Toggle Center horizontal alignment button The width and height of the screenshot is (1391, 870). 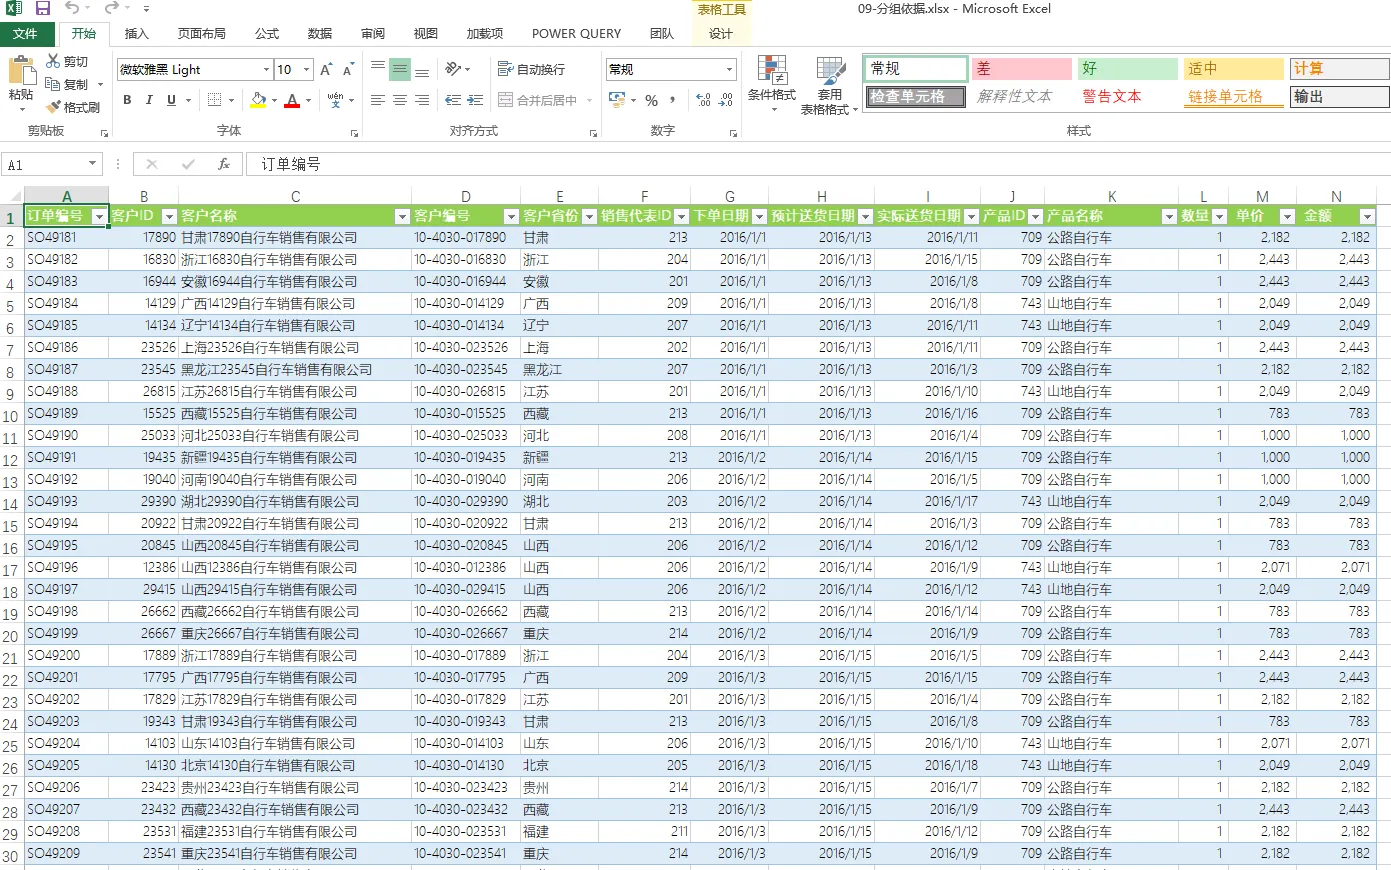pyautogui.click(x=400, y=100)
